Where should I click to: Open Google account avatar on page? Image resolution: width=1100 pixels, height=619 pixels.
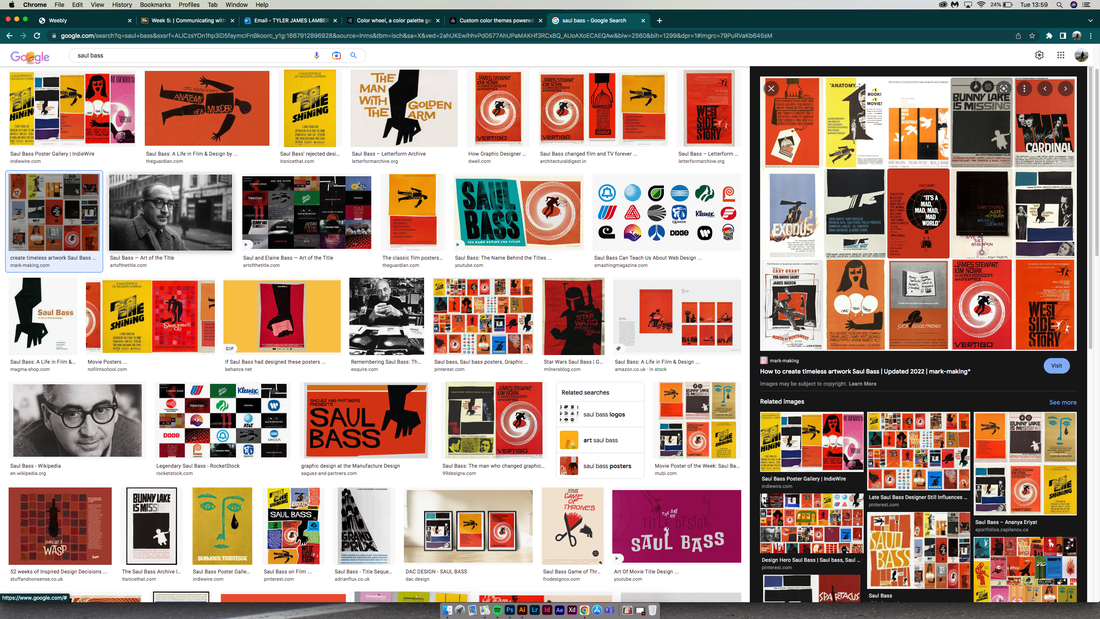click(x=1081, y=55)
